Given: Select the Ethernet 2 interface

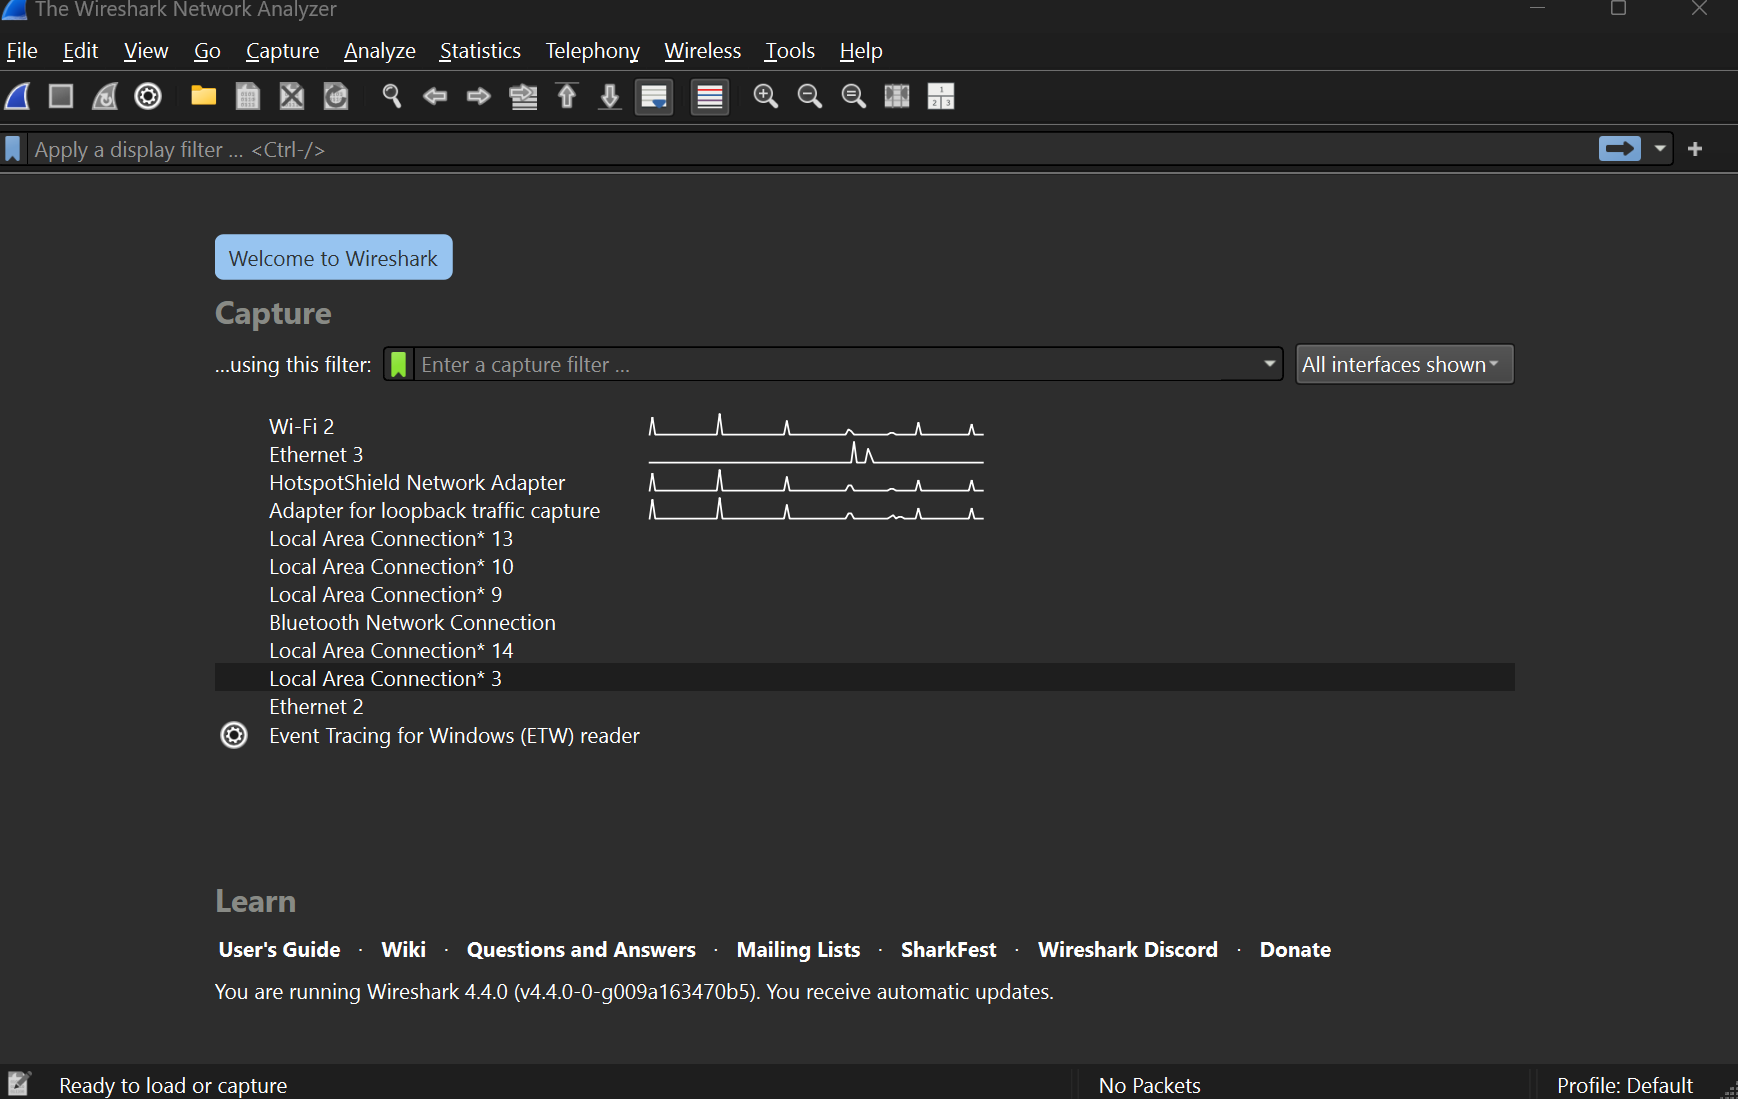Looking at the screenshot, I should tap(865, 707).
